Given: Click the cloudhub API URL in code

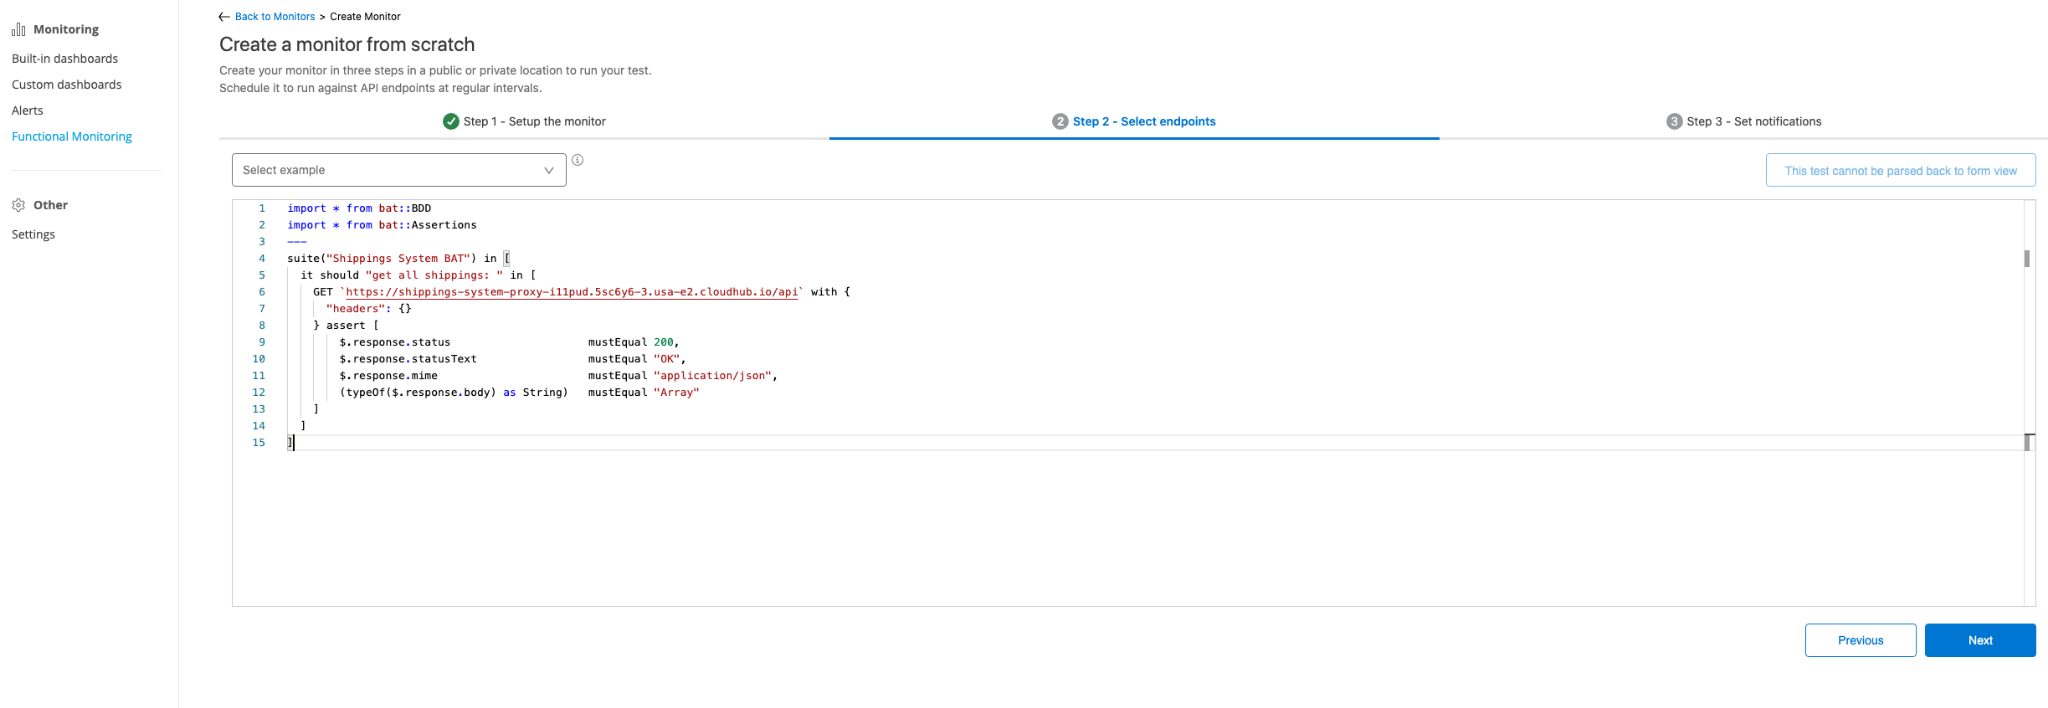Looking at the screenshot, I should pyautogui.click(x=571, y=292).
